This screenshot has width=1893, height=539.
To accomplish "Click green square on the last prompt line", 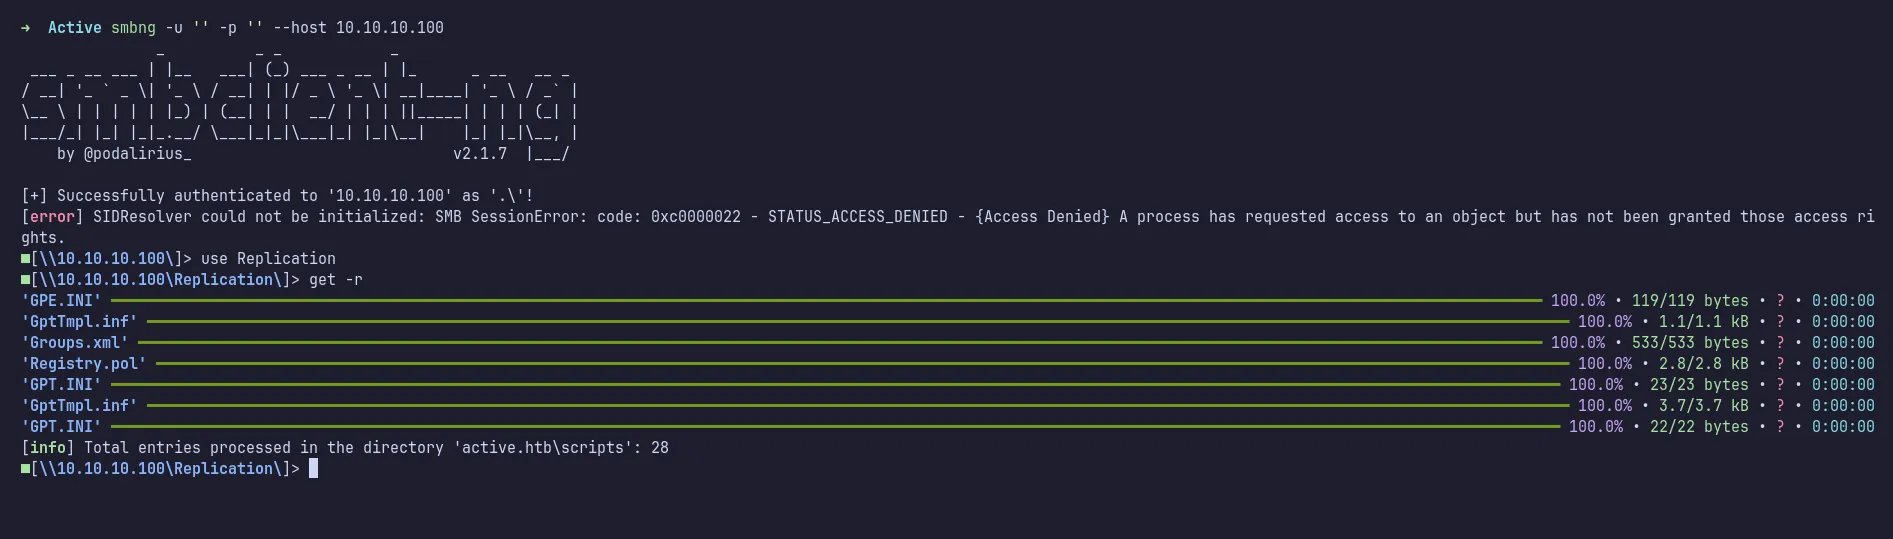I will [x=26, y=469].
